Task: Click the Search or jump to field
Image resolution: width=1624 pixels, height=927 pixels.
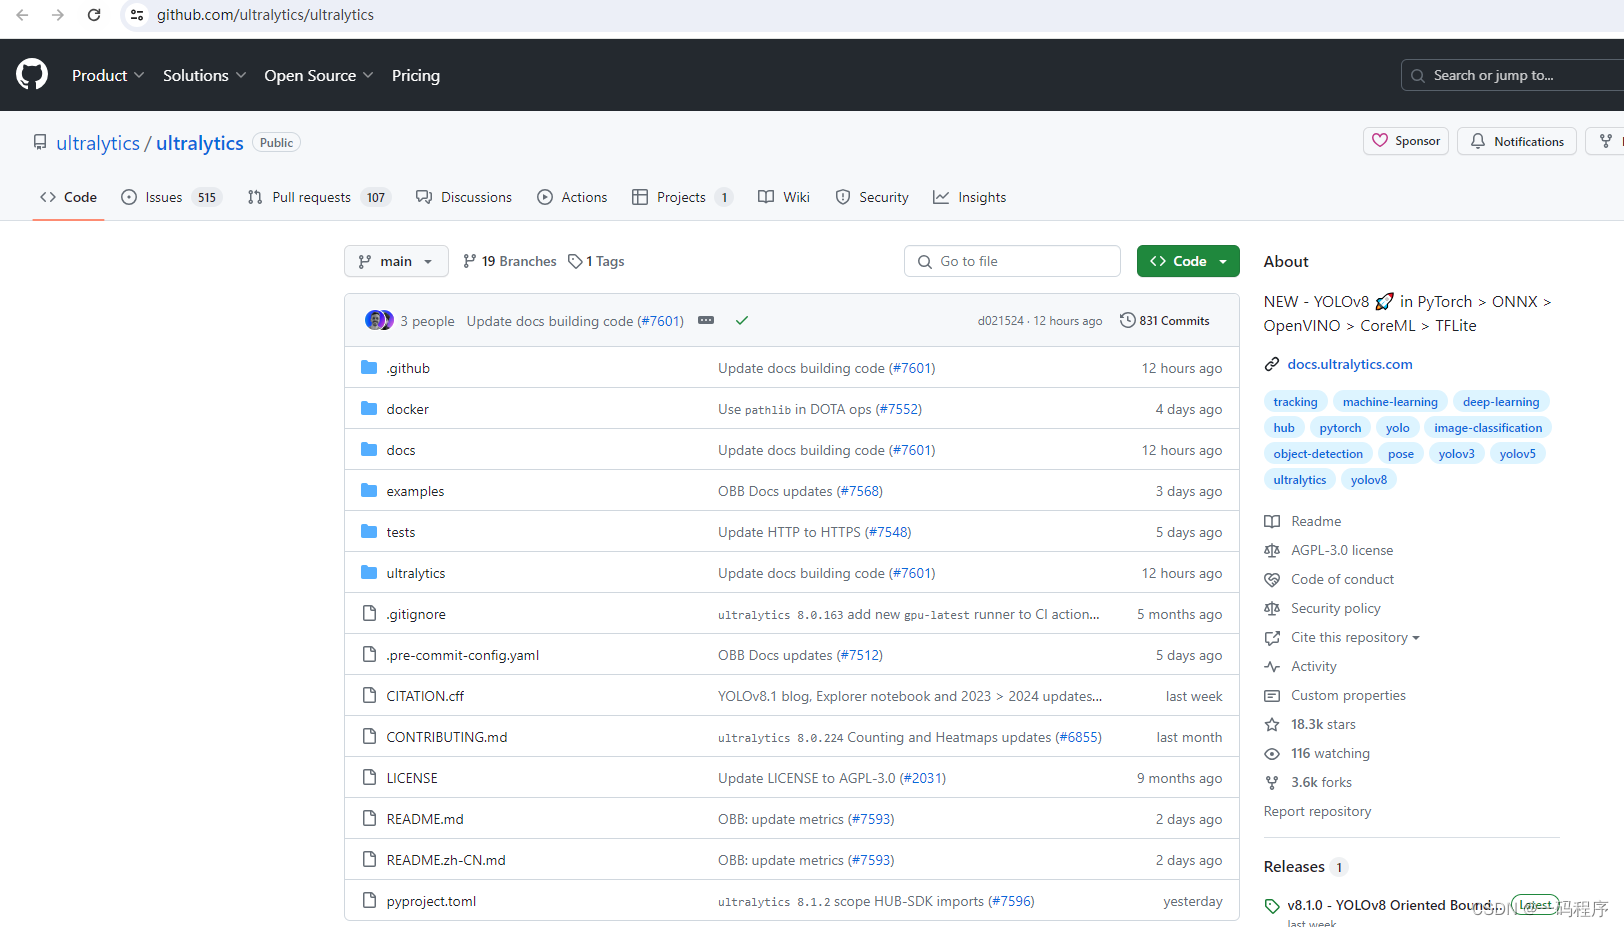Action: 1512,75
